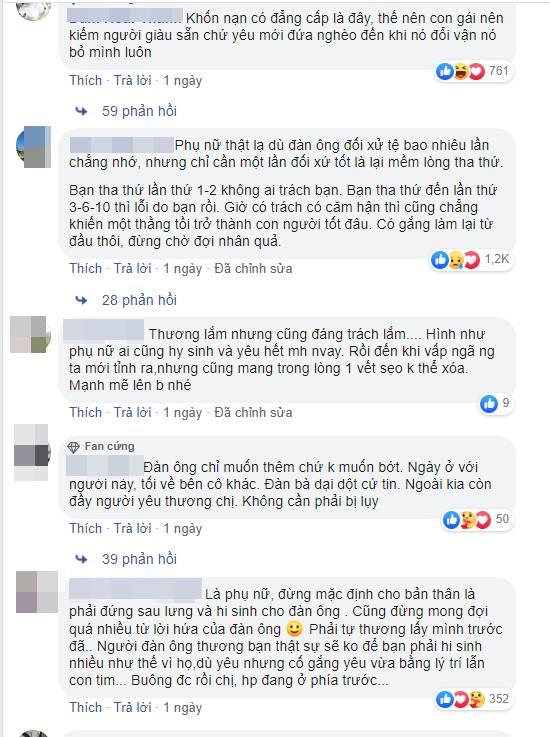
Task: Like the 'Khốn nạn có đẳng cấp' comment
Action: [x=86, y=80]
